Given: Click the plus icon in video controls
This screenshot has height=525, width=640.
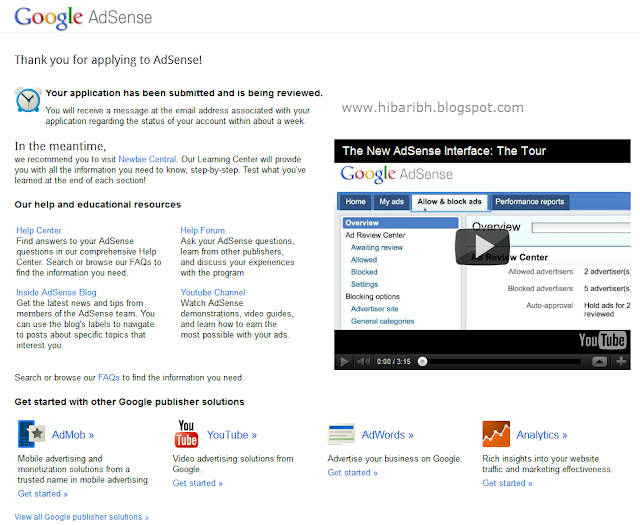Looking at the screenshot, I should click(621, 361).
